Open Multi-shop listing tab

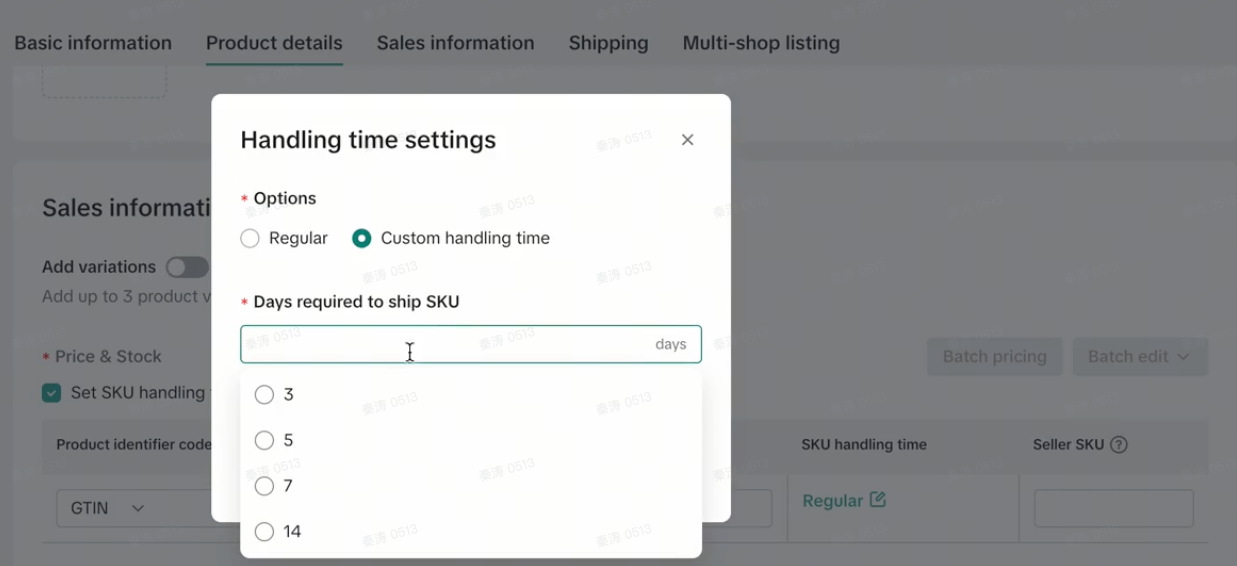[761, 43]
